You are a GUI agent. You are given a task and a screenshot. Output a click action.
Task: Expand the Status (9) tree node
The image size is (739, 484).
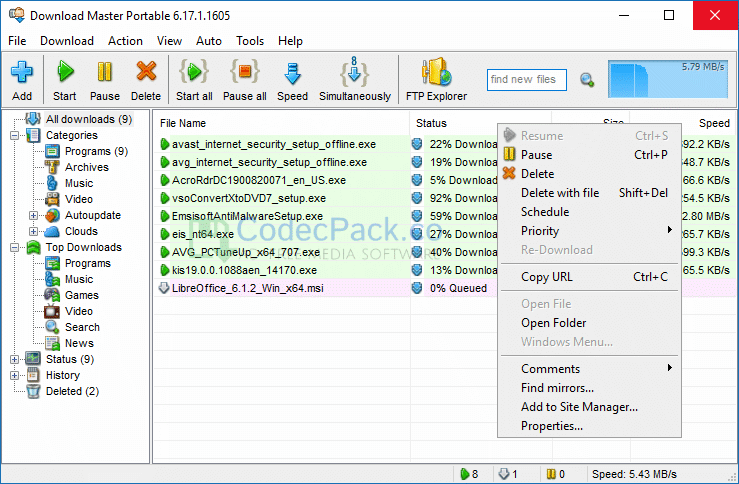tap(15, 360)
